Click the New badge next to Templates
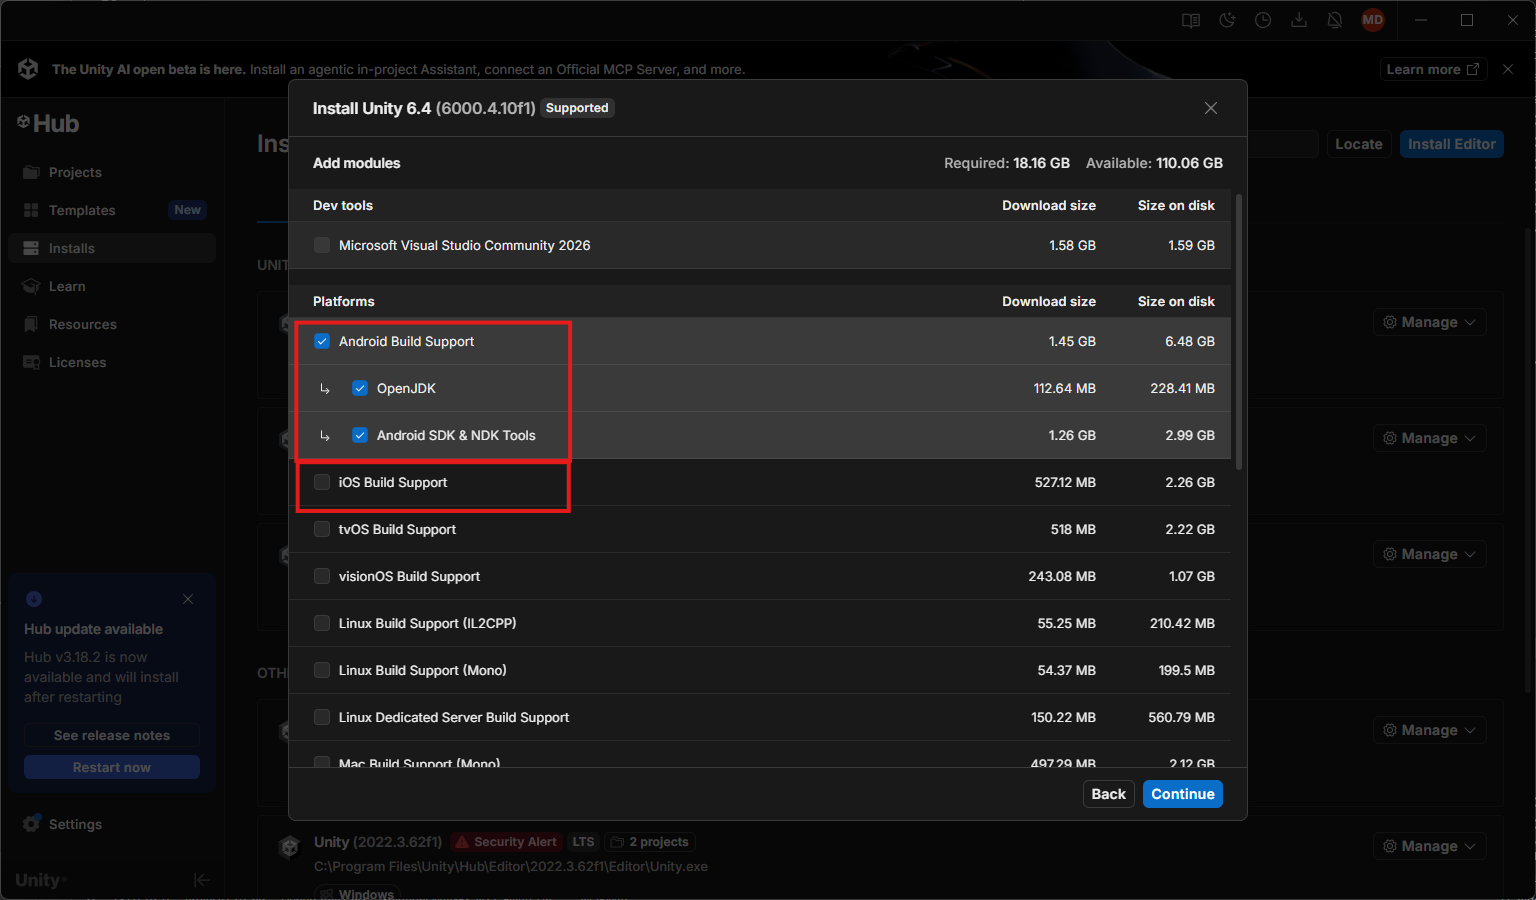The image size is (1536, 900). [188, 210]
